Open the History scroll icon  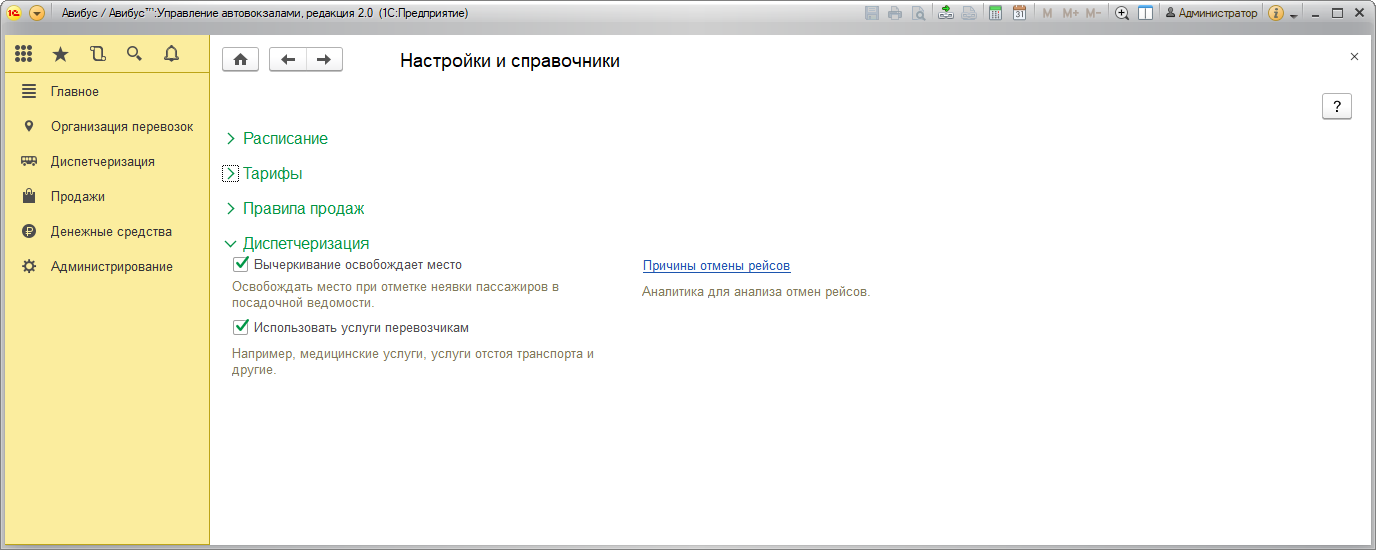[97, 54]
